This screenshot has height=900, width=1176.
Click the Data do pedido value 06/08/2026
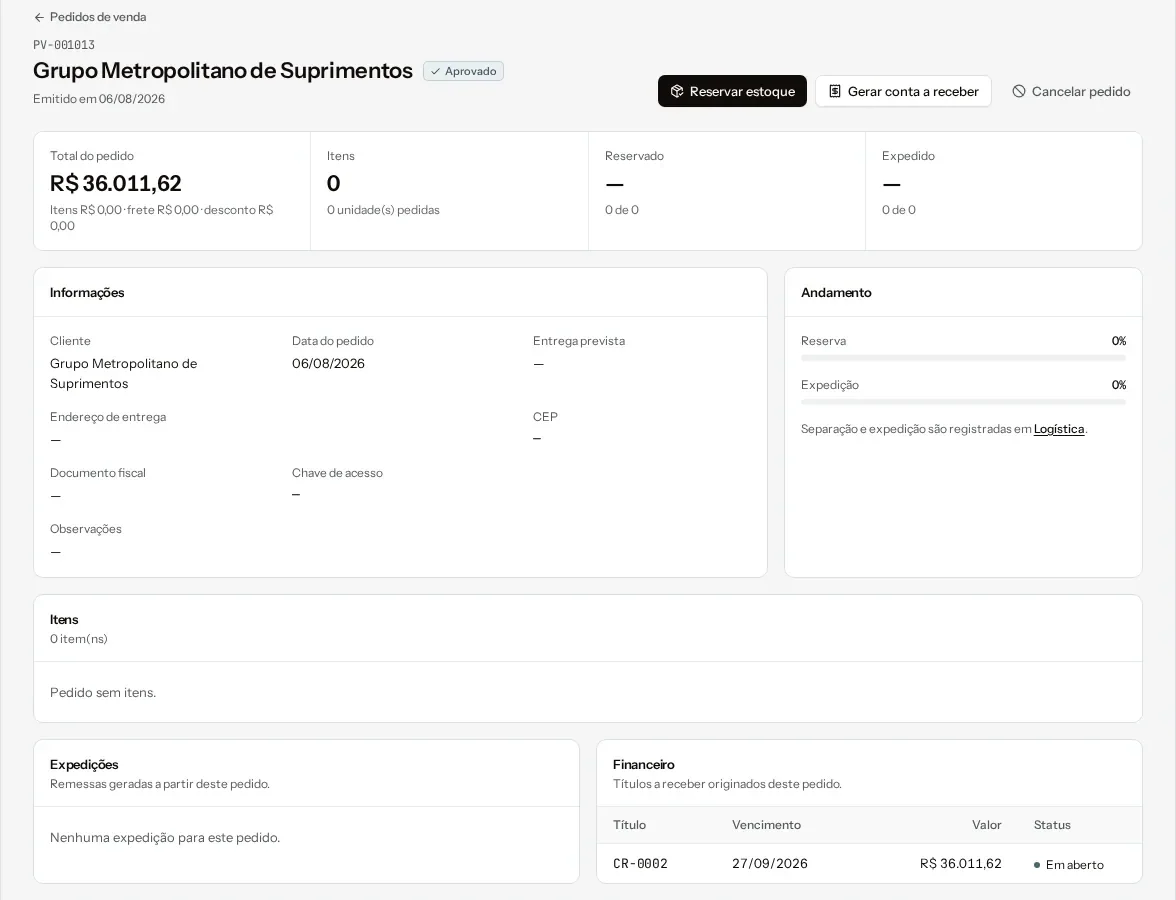click(328, 364)
